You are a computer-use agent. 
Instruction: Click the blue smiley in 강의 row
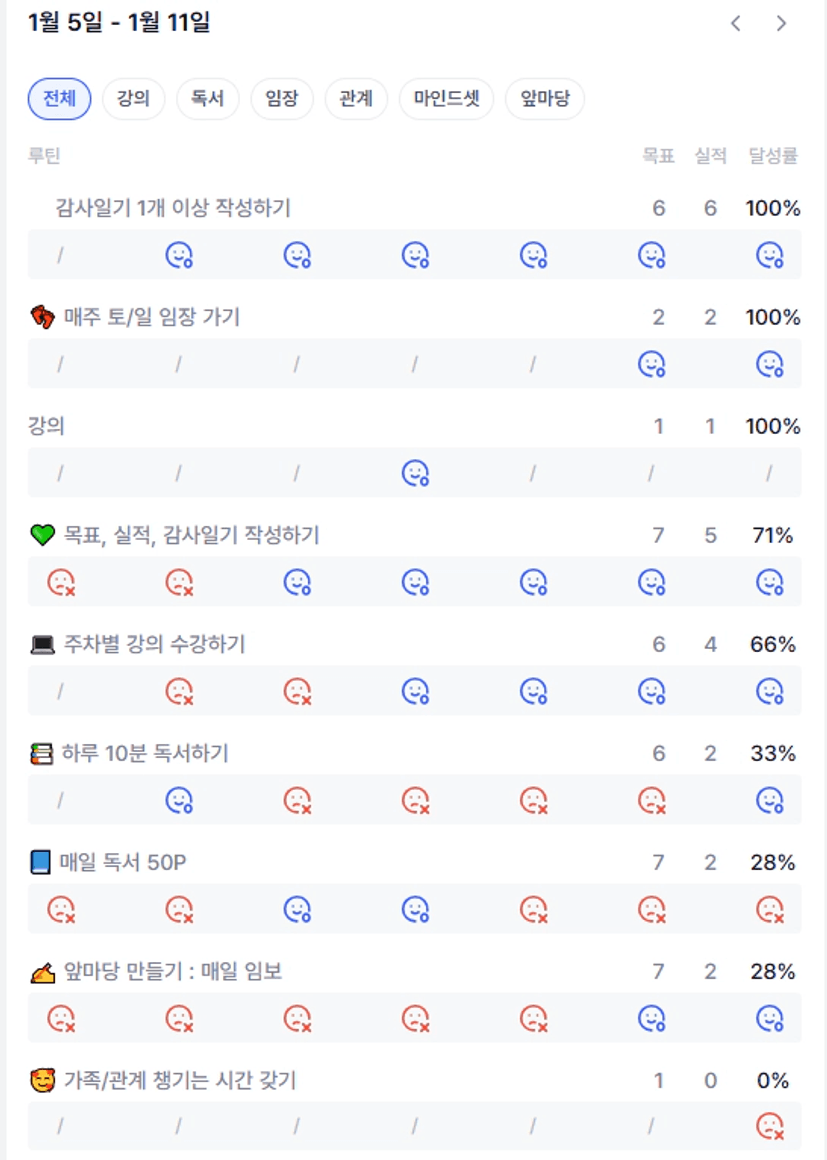pos(415,473)
